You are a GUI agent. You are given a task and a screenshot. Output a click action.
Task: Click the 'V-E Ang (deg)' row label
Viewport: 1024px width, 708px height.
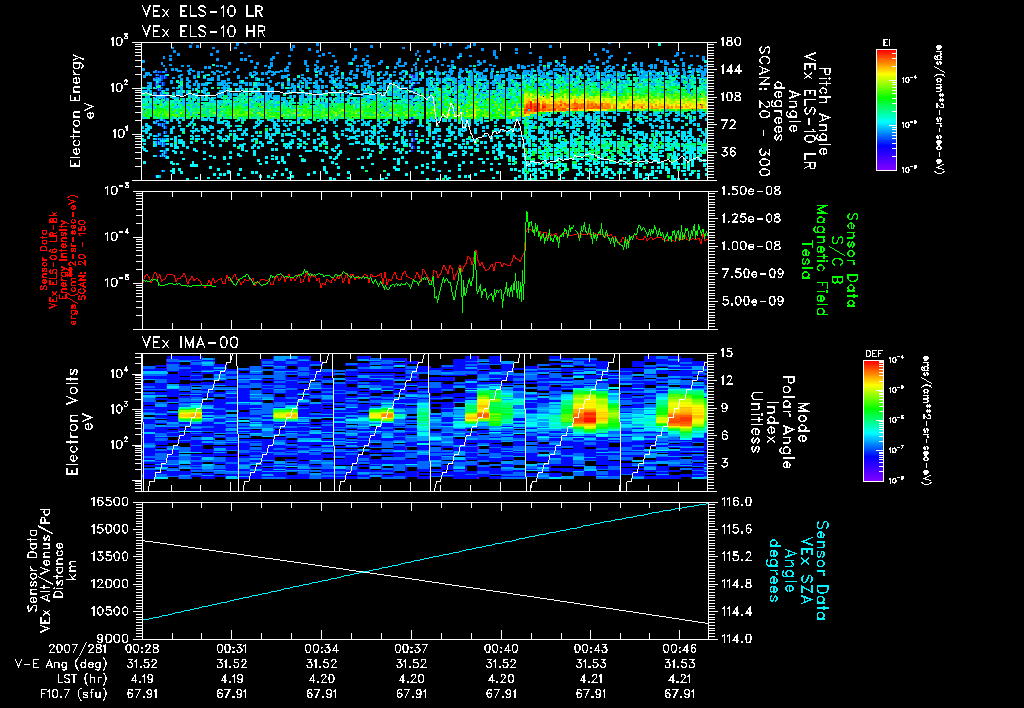pos(61,664)
